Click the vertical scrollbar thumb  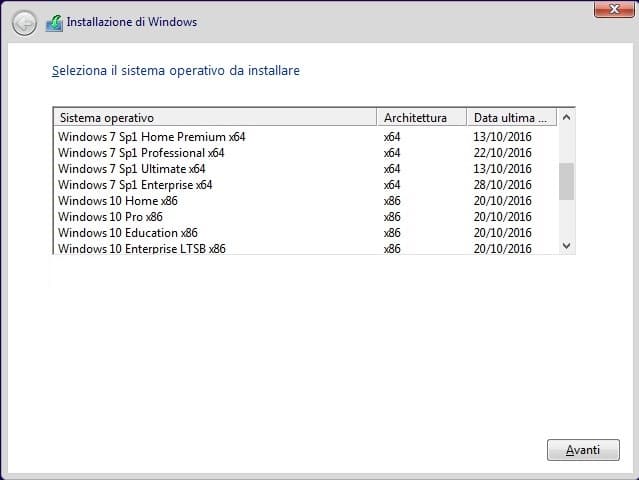tap(566, 181)
